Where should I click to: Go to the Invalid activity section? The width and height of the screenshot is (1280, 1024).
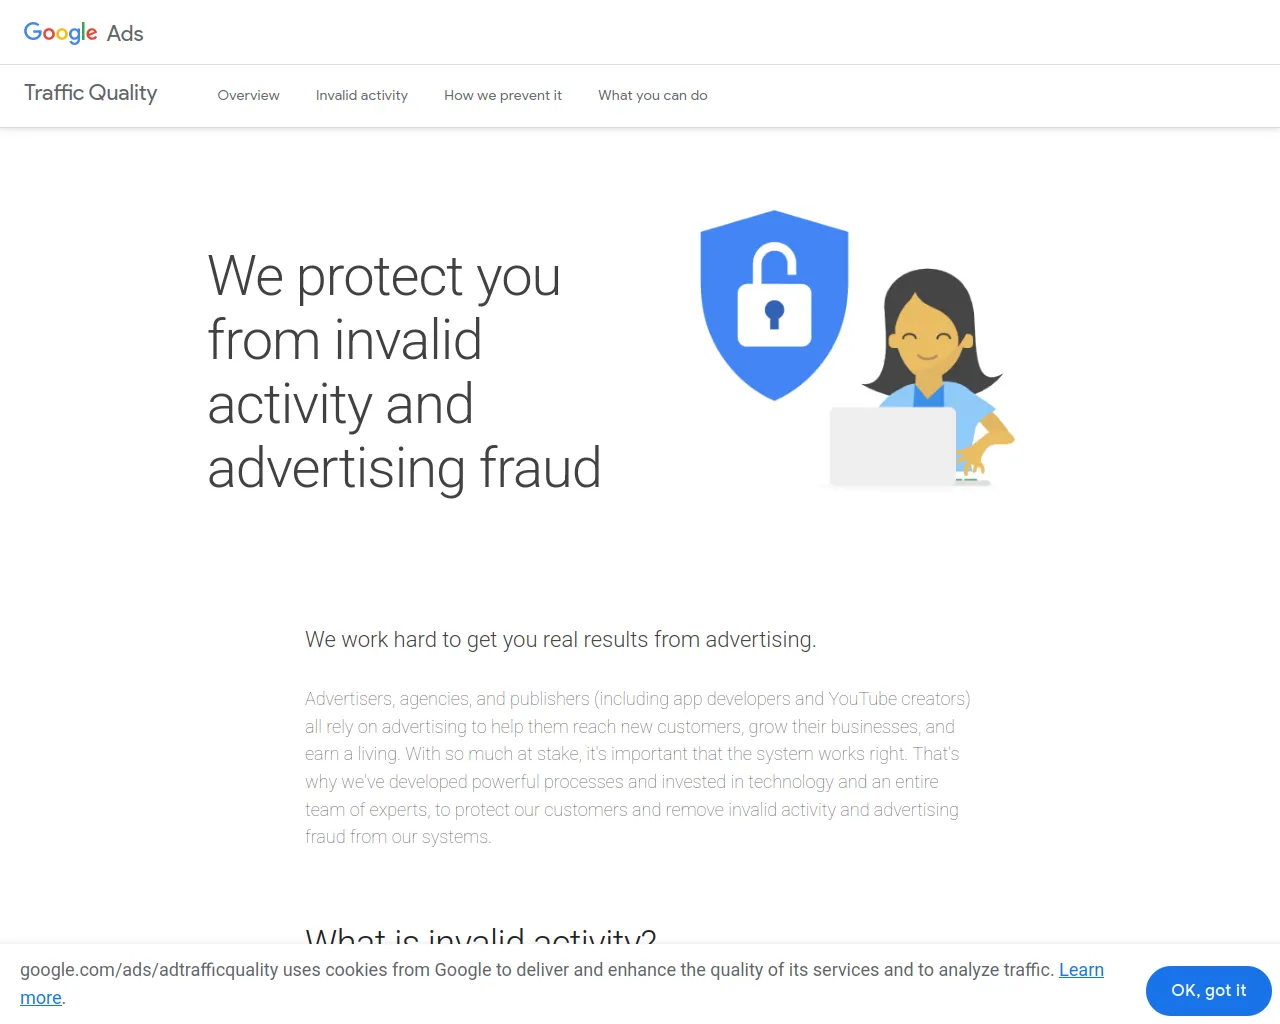(362, 96)
